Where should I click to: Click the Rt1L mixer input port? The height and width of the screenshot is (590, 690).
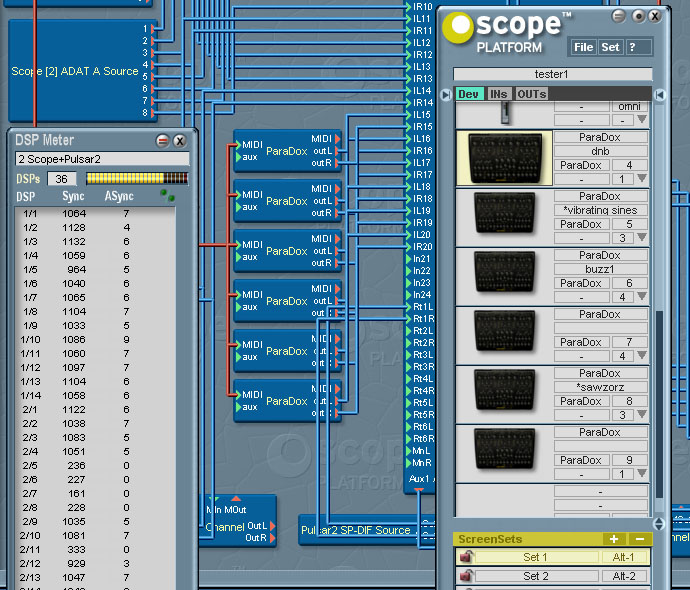coord(408,307)
